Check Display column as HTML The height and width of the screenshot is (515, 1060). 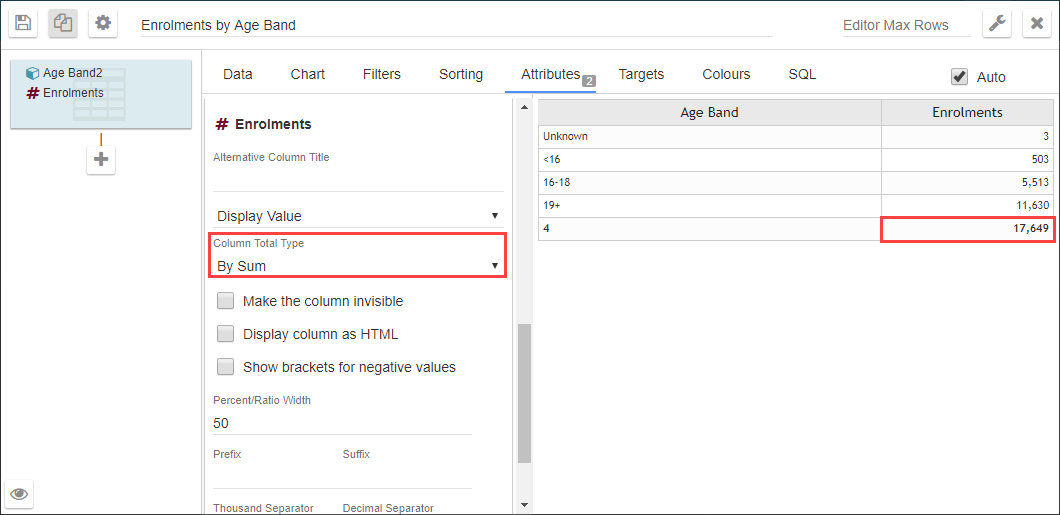pyautogui.click(x=225, y=334)
